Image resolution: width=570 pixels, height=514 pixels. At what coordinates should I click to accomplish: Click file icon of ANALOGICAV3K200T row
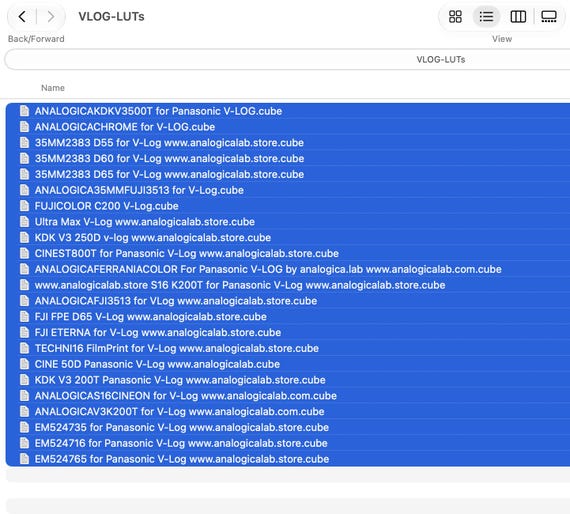[24, 411]
